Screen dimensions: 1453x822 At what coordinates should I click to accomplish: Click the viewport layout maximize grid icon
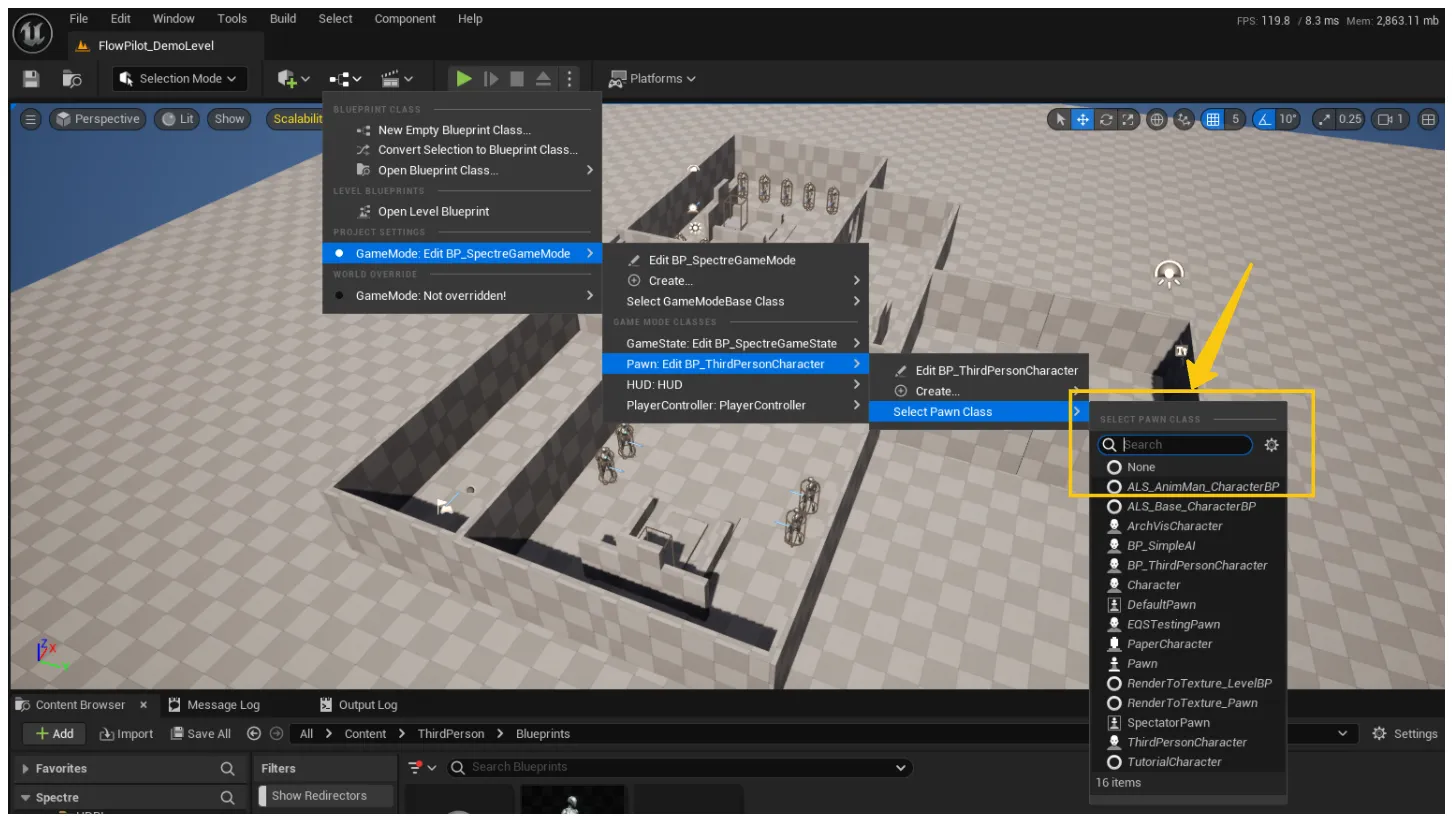click(1427, 119)
